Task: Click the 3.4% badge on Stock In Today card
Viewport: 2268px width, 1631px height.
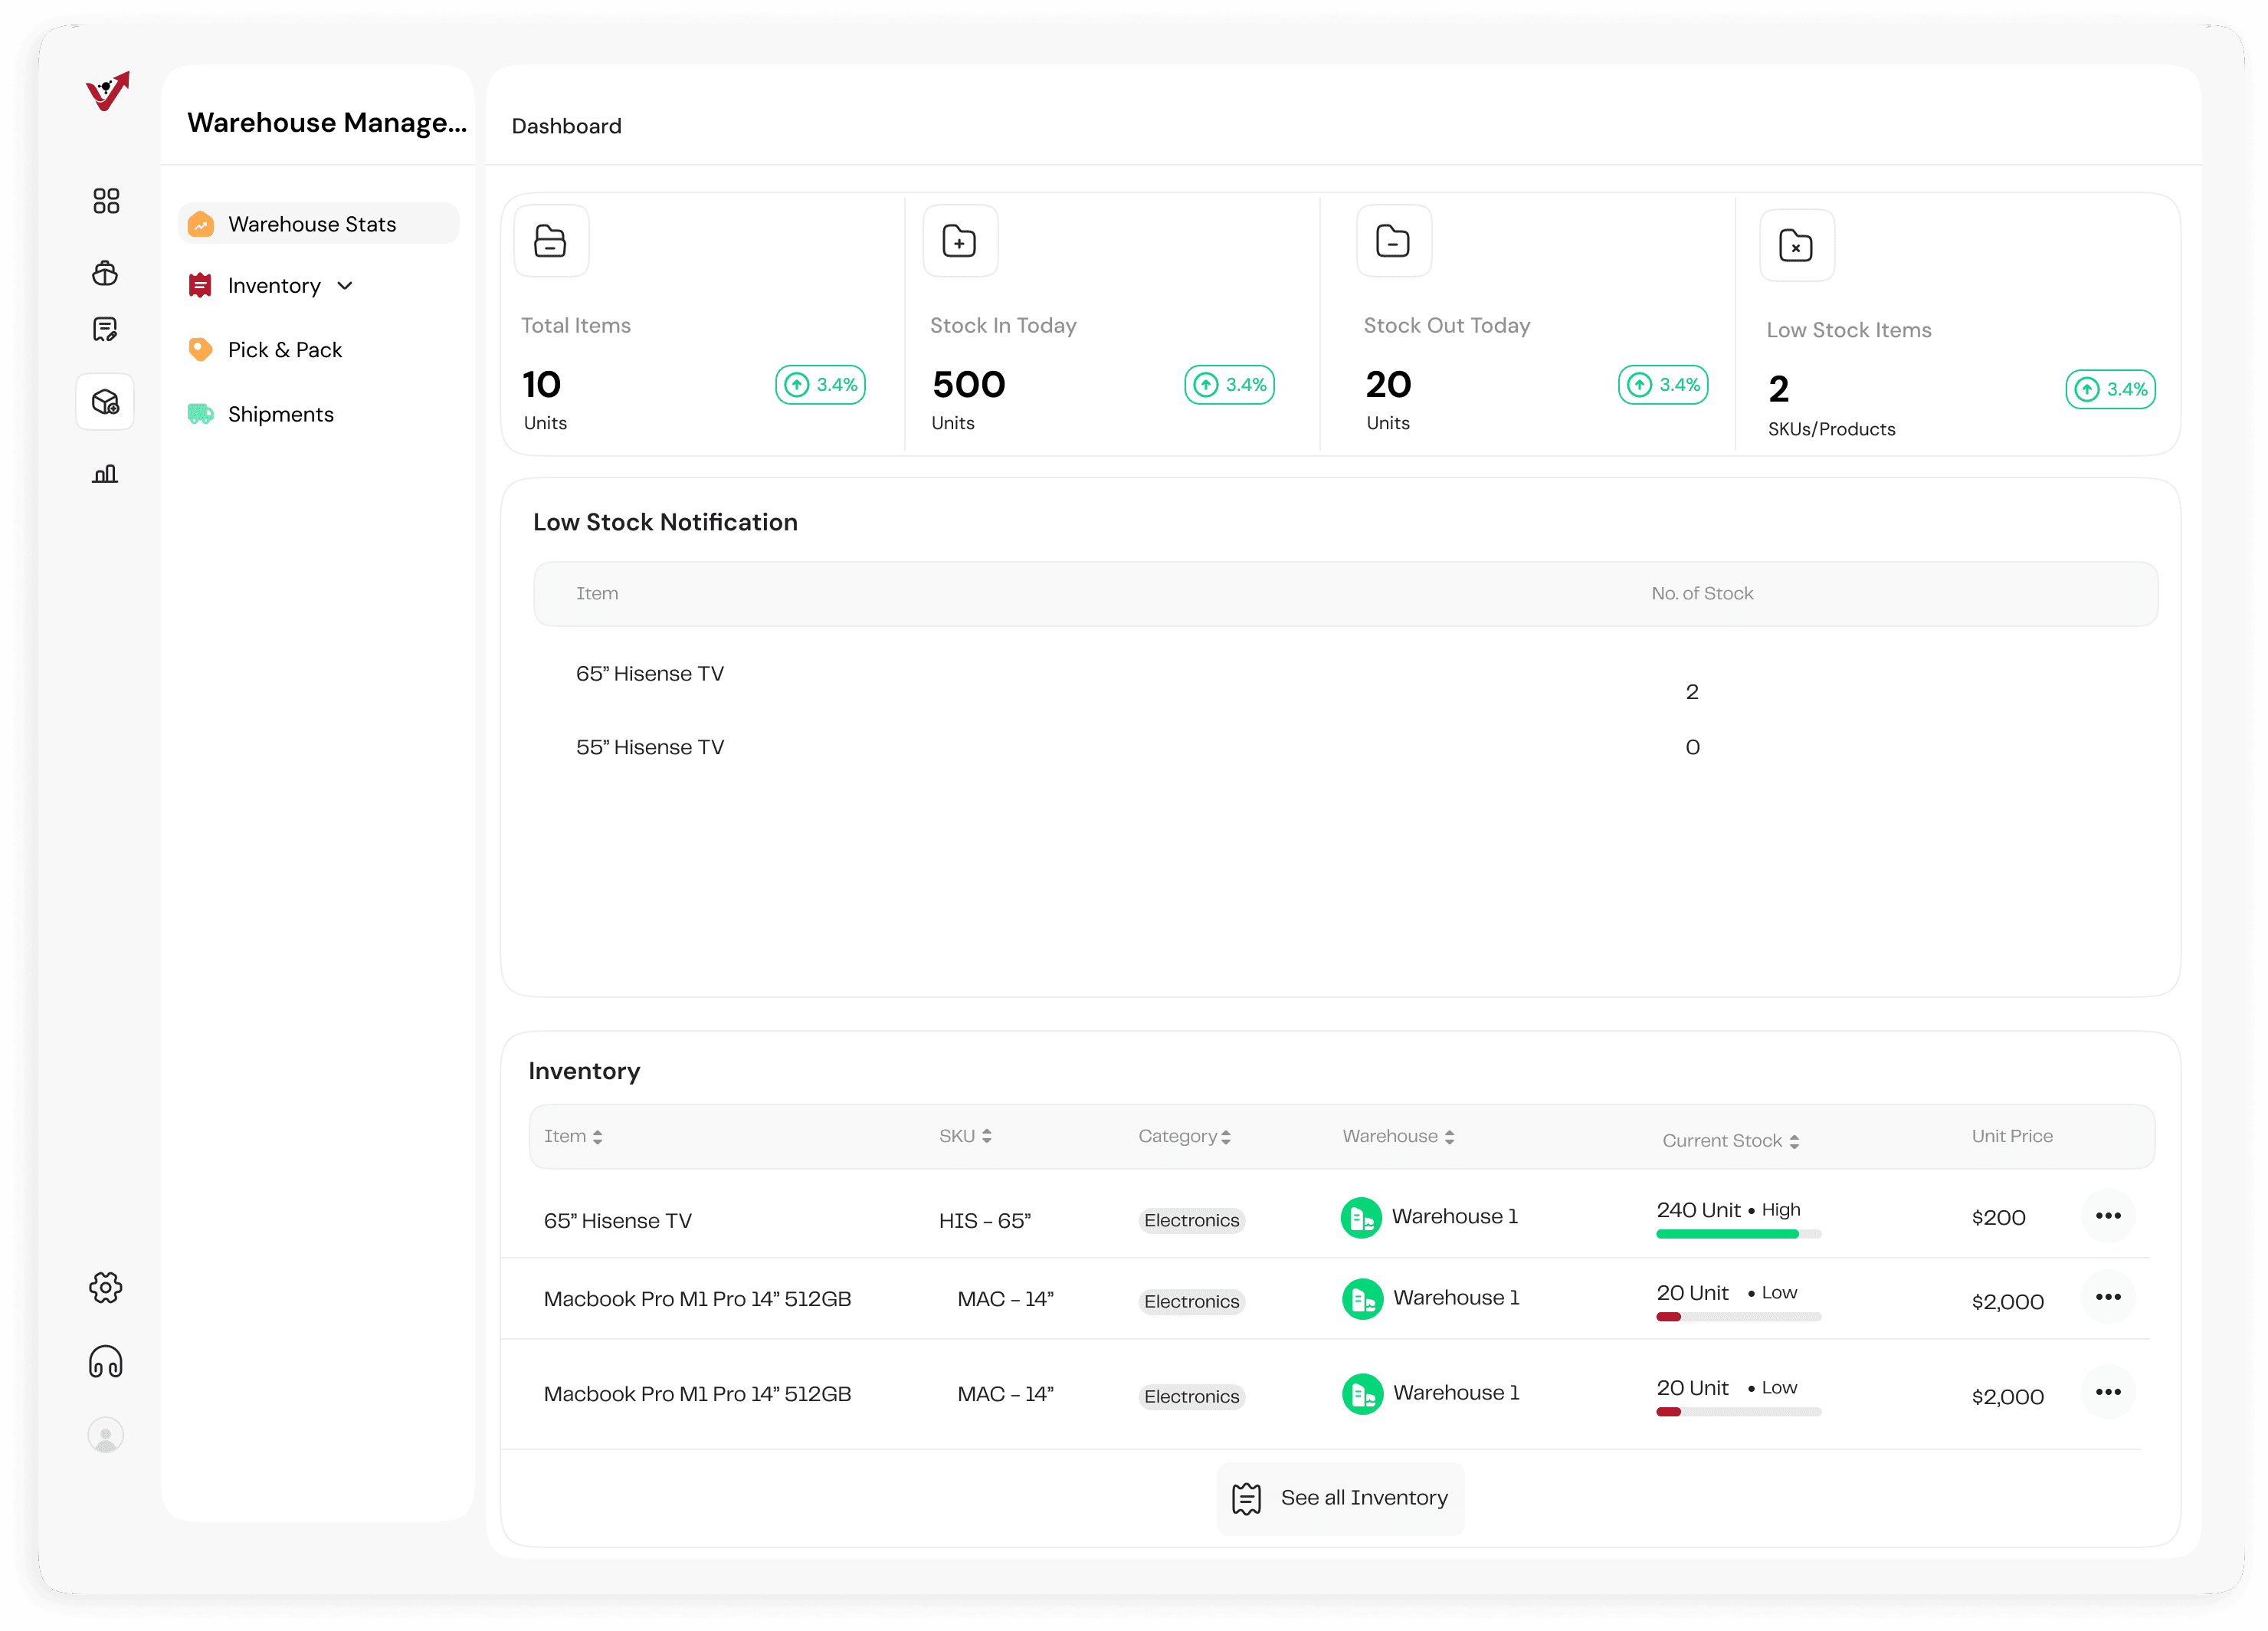Action: (1229, 385)
